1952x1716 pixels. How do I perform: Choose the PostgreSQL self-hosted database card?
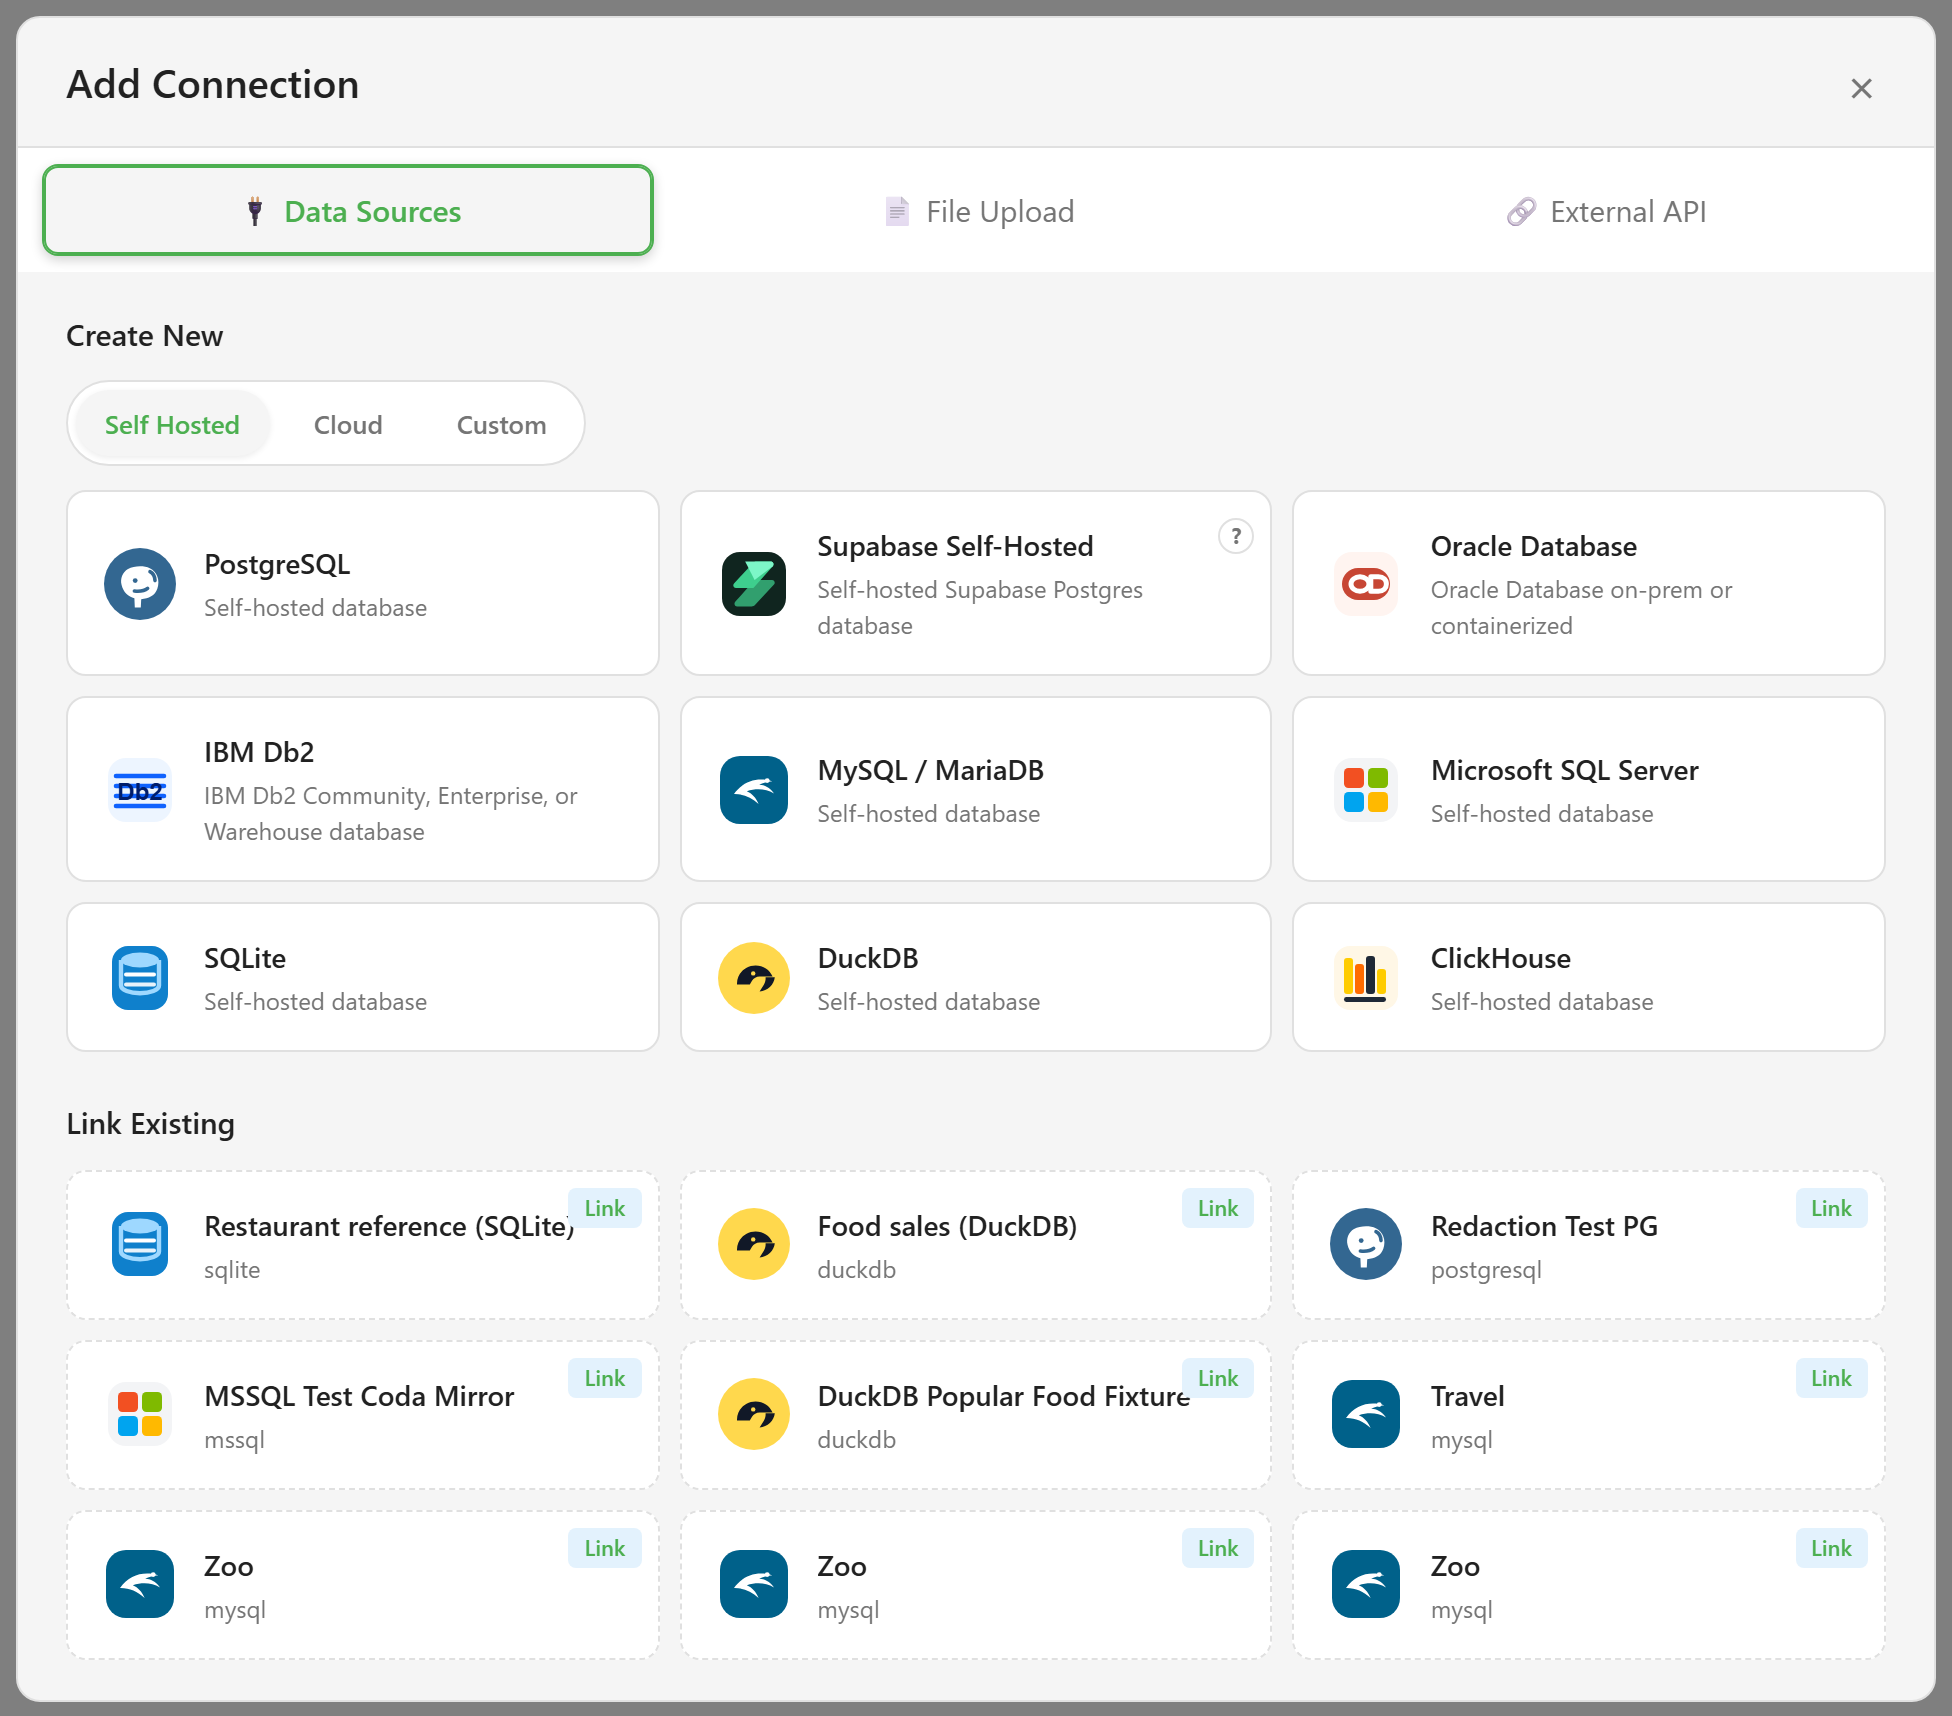(x=363, y=583)
